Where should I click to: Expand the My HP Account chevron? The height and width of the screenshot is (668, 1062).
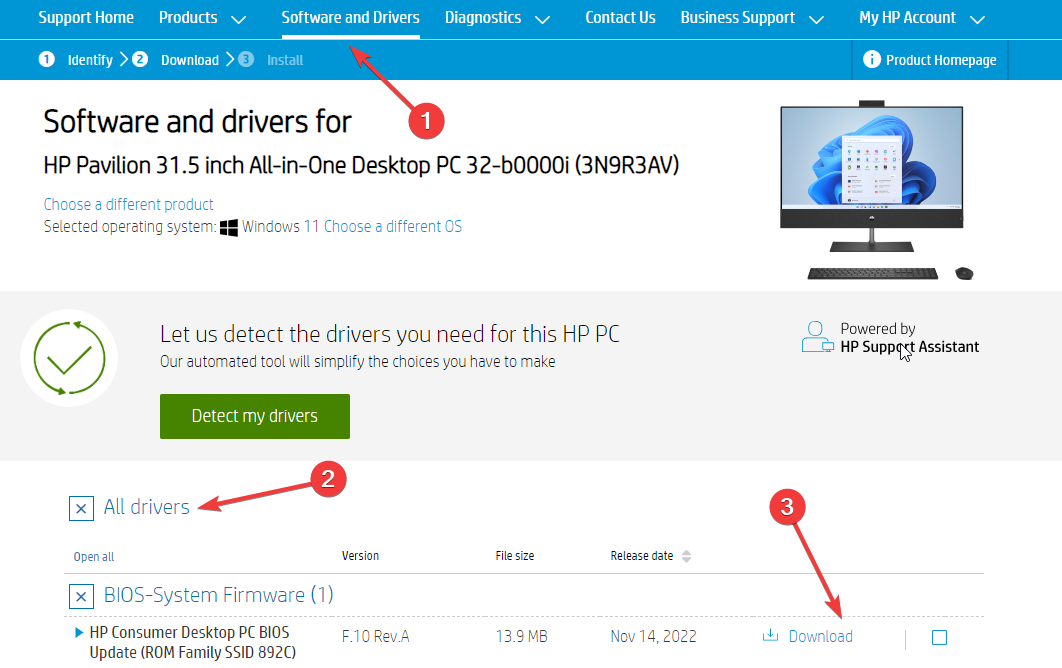tap(977, 20)
